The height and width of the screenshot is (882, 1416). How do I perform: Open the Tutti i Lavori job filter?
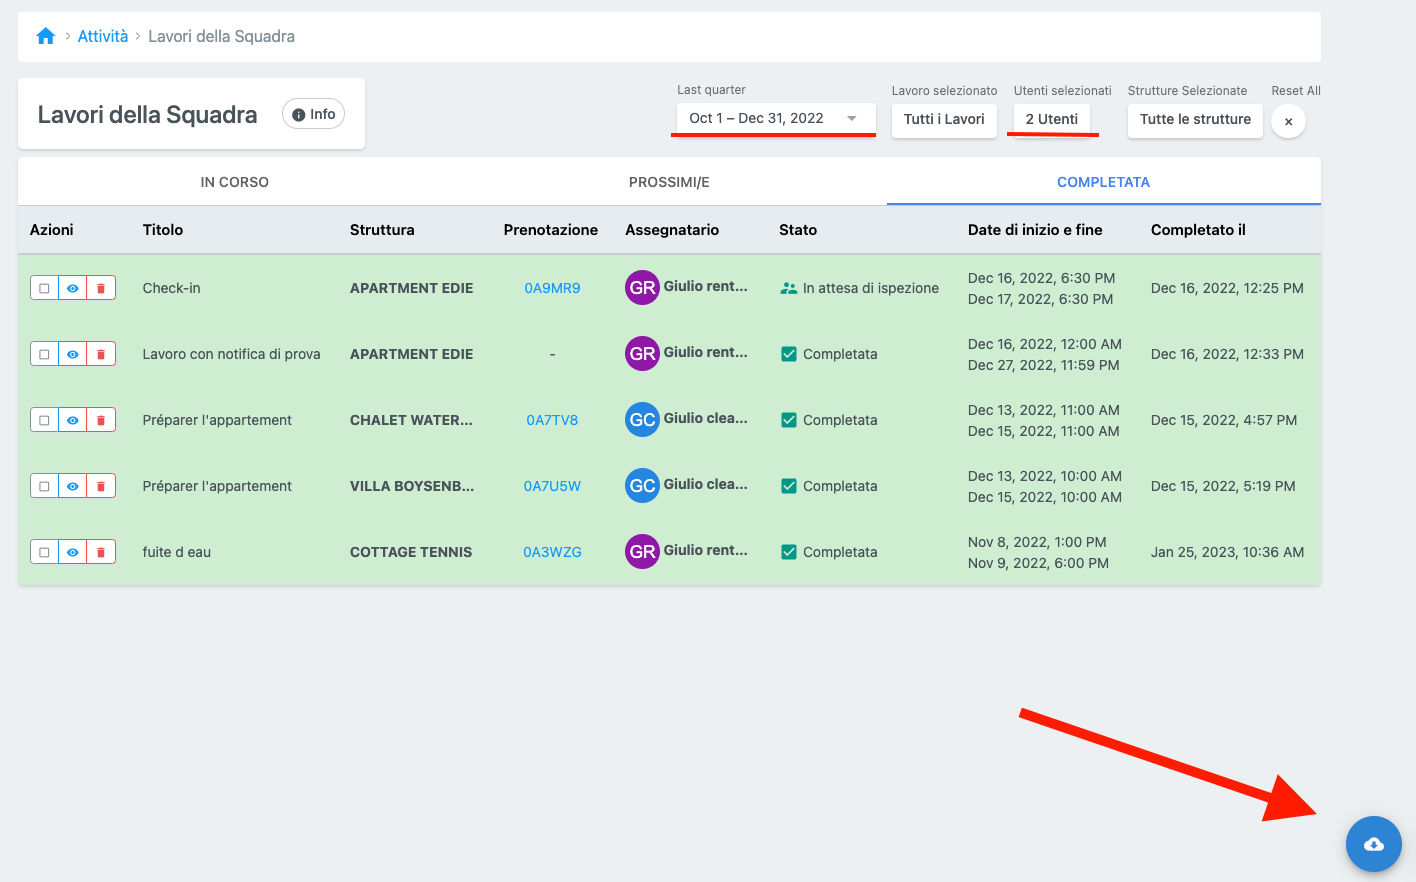(943, 119)
